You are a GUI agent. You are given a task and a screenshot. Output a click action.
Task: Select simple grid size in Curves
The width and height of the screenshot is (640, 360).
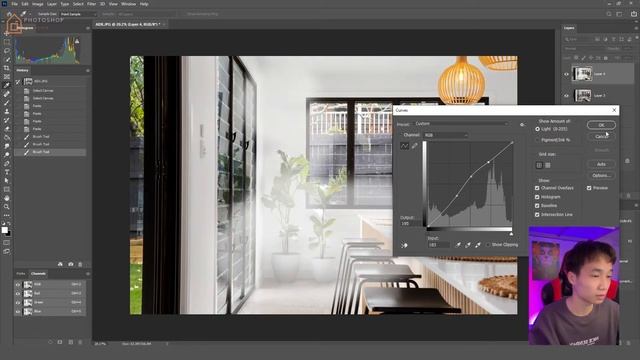pos(539,165)
